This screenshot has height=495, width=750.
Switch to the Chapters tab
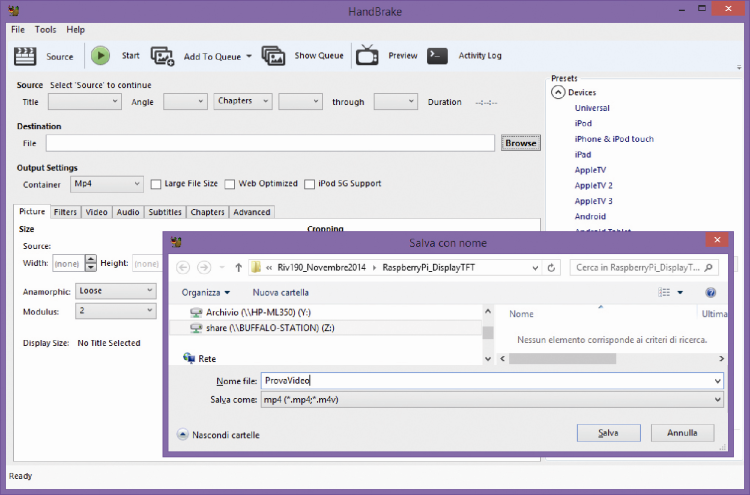click(x=208, y=212)
